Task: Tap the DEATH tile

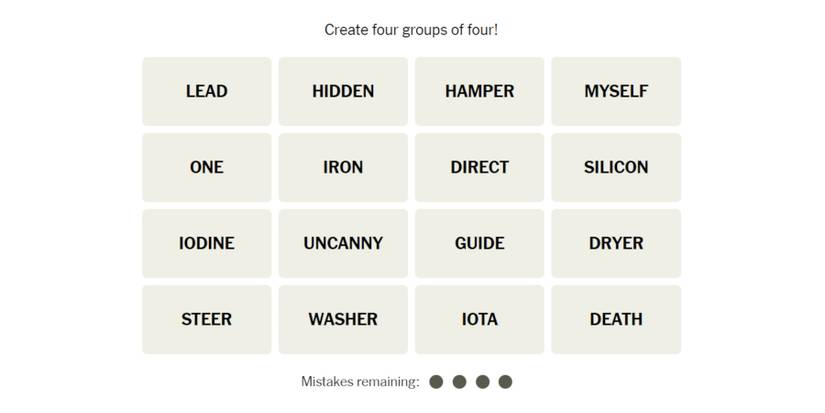Action: [x=616, y=319]
